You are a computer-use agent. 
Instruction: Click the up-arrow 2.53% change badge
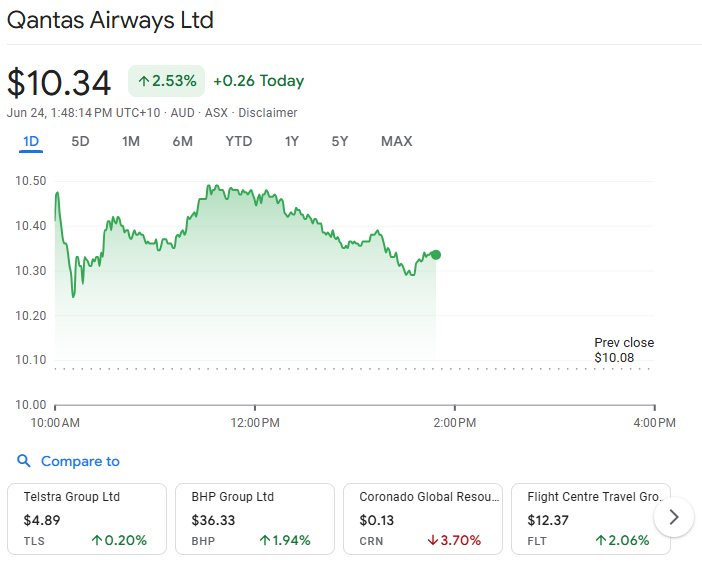167,81
